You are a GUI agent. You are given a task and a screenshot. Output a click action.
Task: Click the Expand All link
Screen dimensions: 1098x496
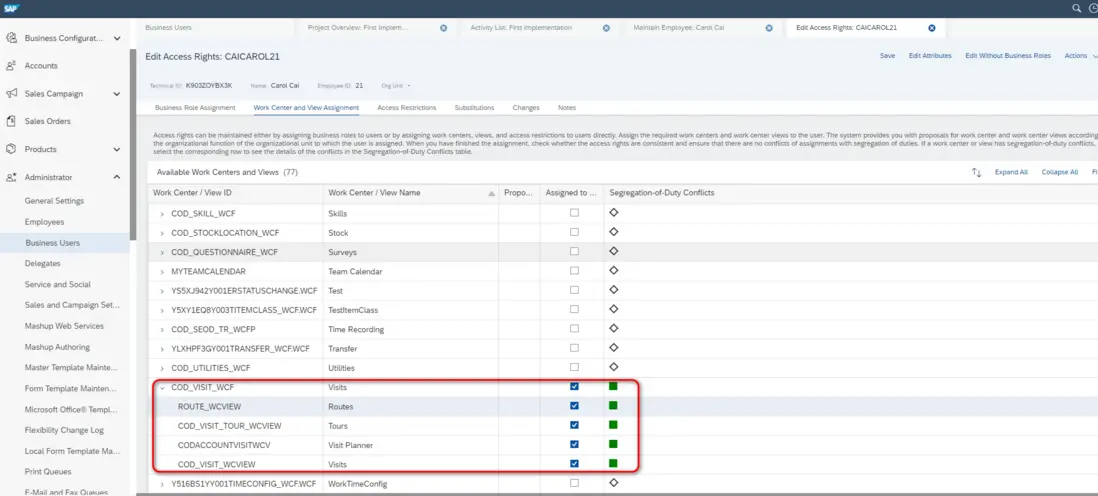pos(1011,172)
